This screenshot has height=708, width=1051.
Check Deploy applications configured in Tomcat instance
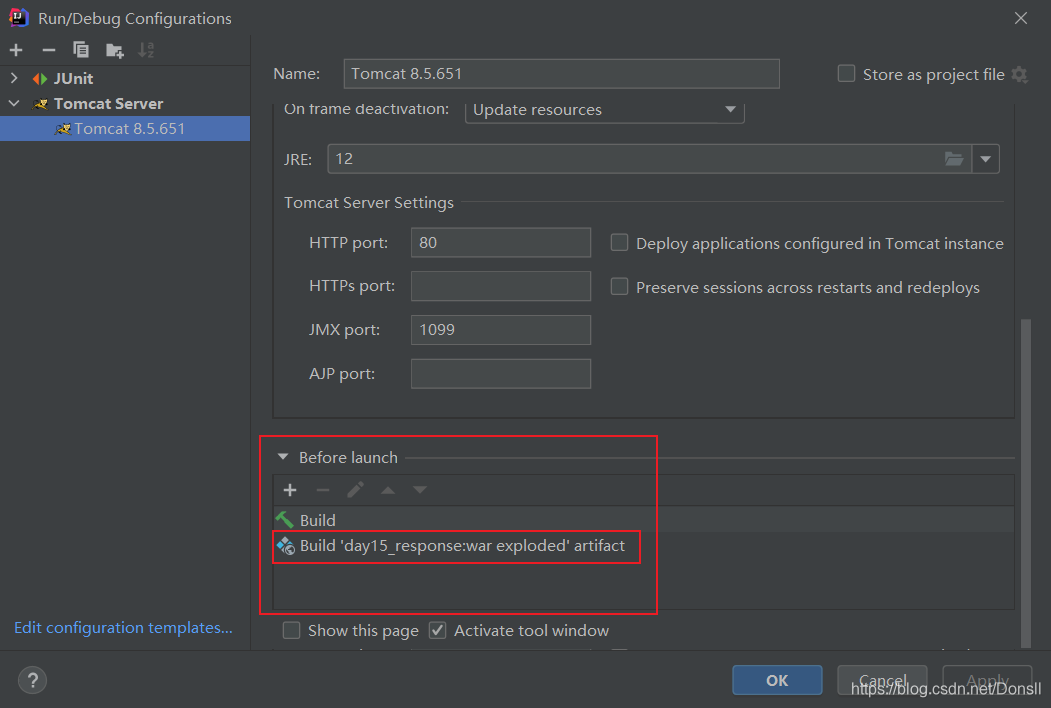[619, 243]
